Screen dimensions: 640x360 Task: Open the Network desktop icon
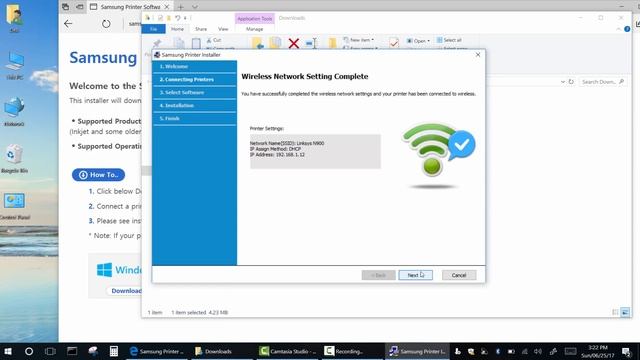(x=14, y=112)
